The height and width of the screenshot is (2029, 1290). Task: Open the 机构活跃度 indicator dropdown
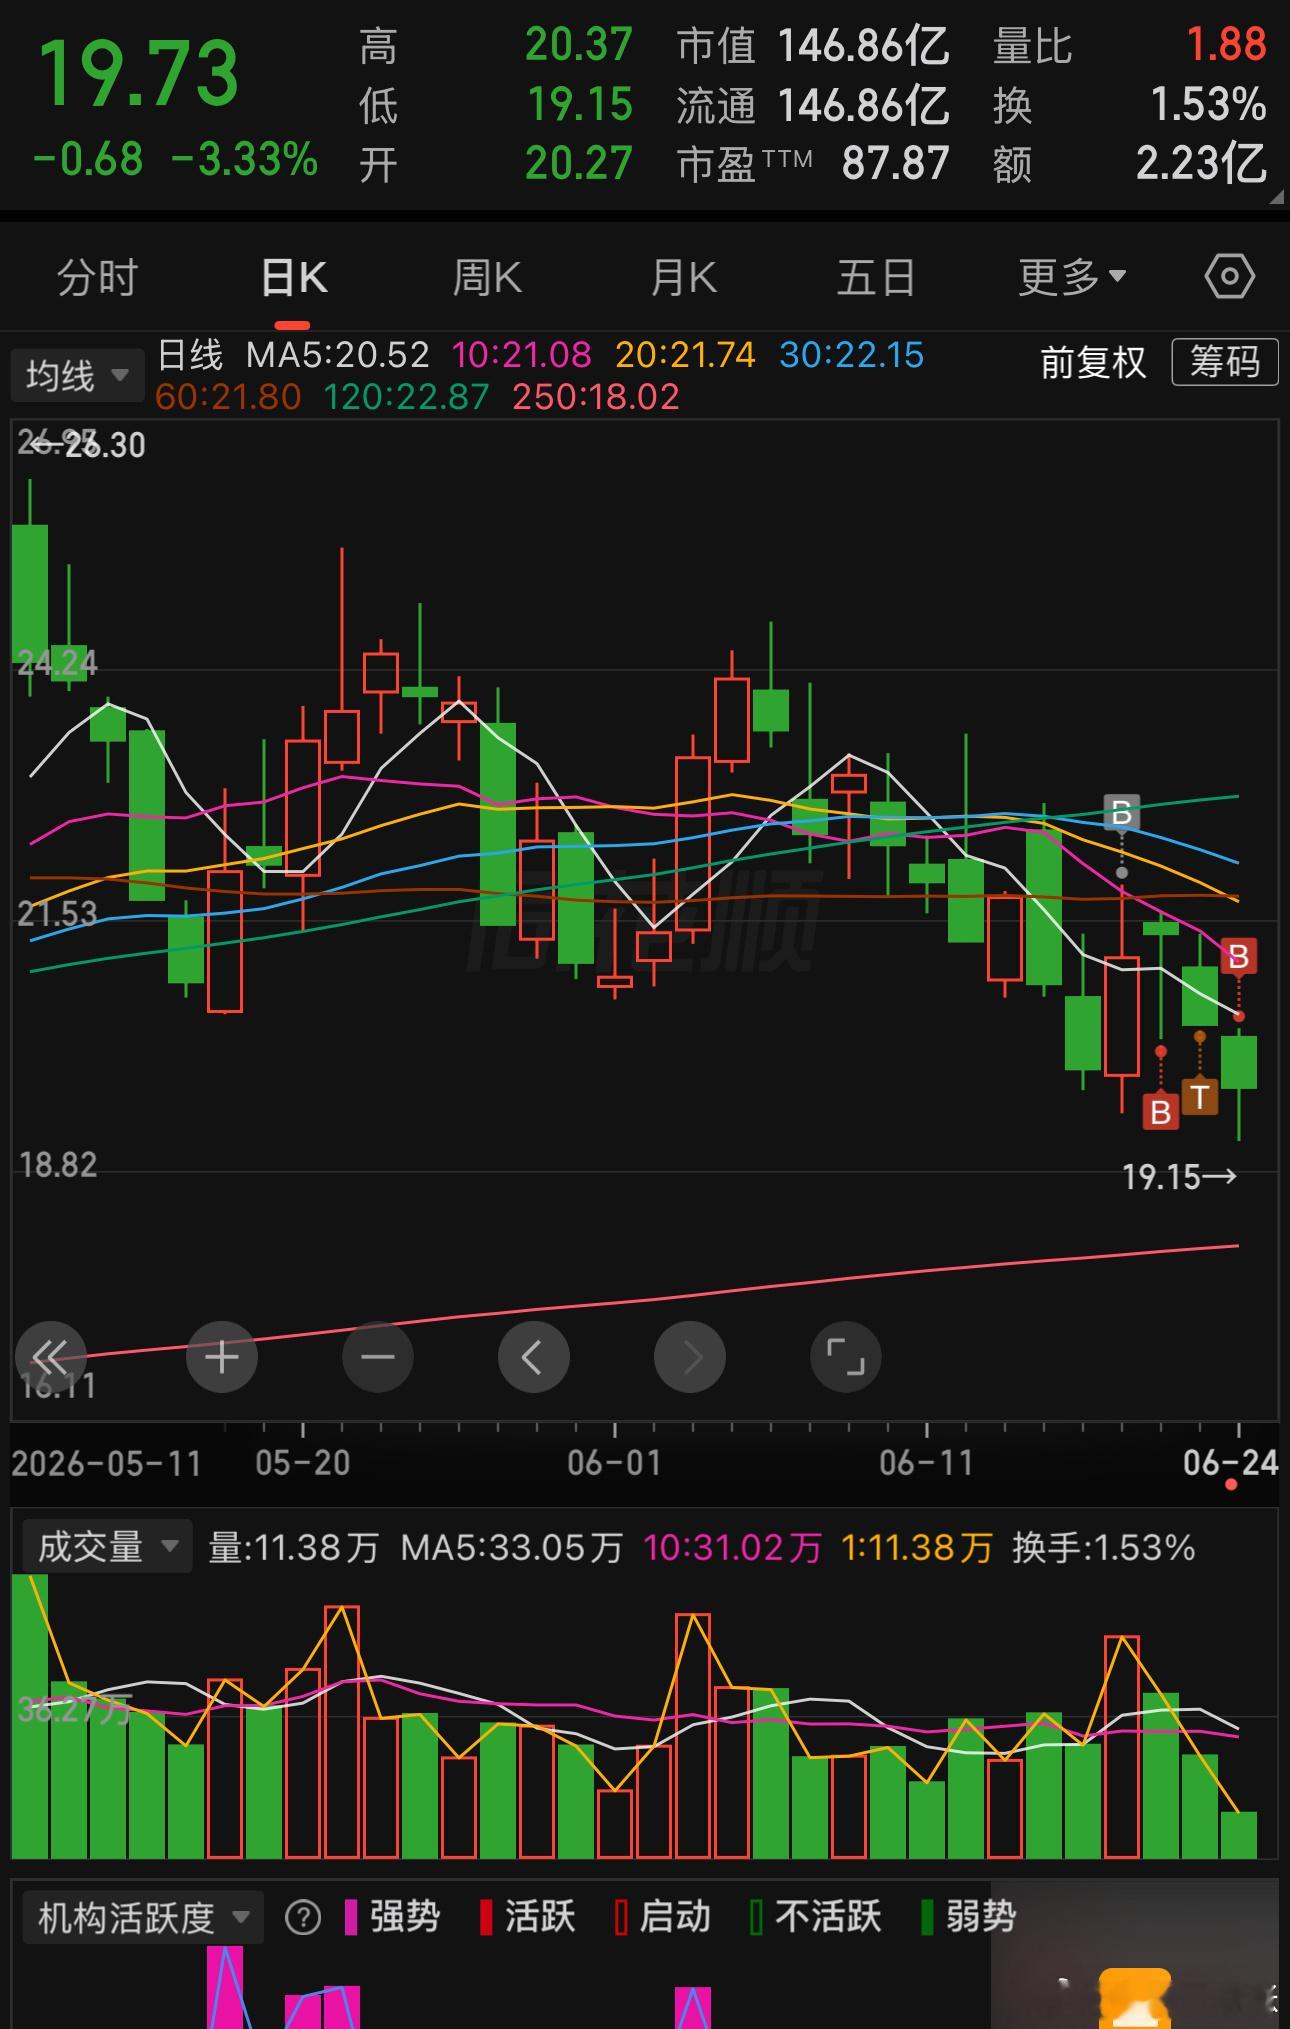142,1917
